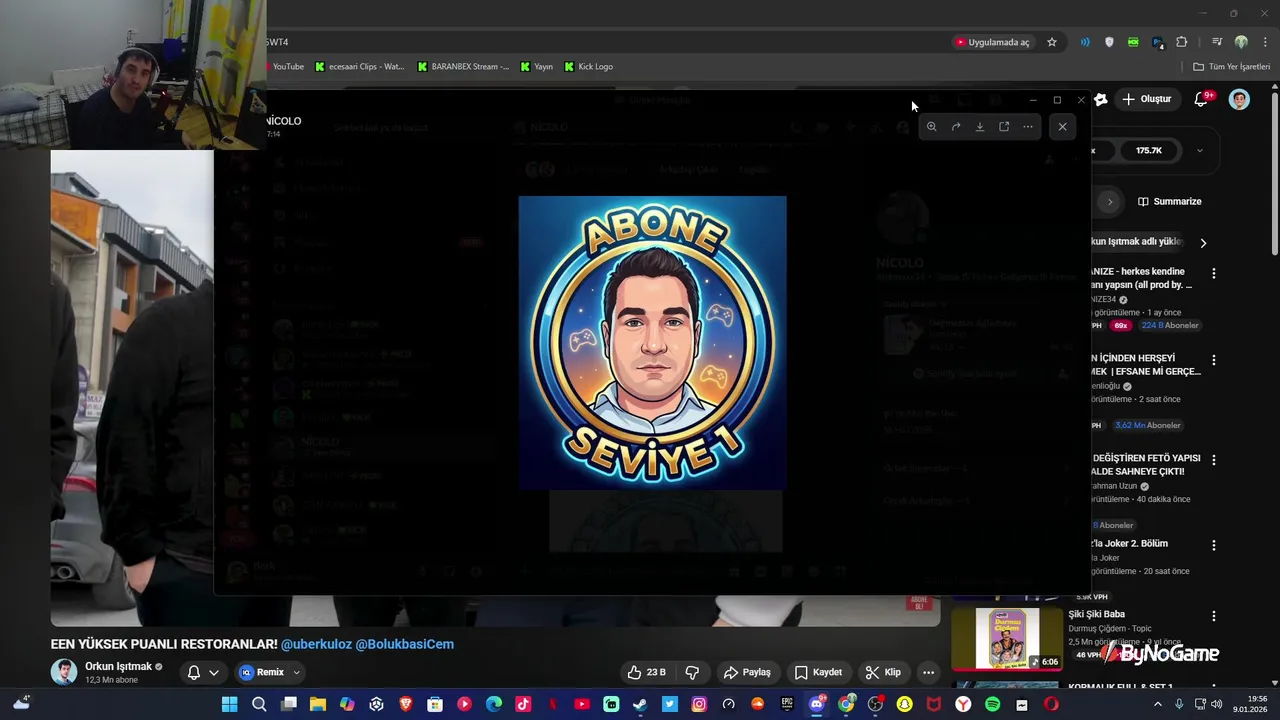Like the video showing 23 B
The width and height of the screenshot is (1280, 720).
point(646,672)
